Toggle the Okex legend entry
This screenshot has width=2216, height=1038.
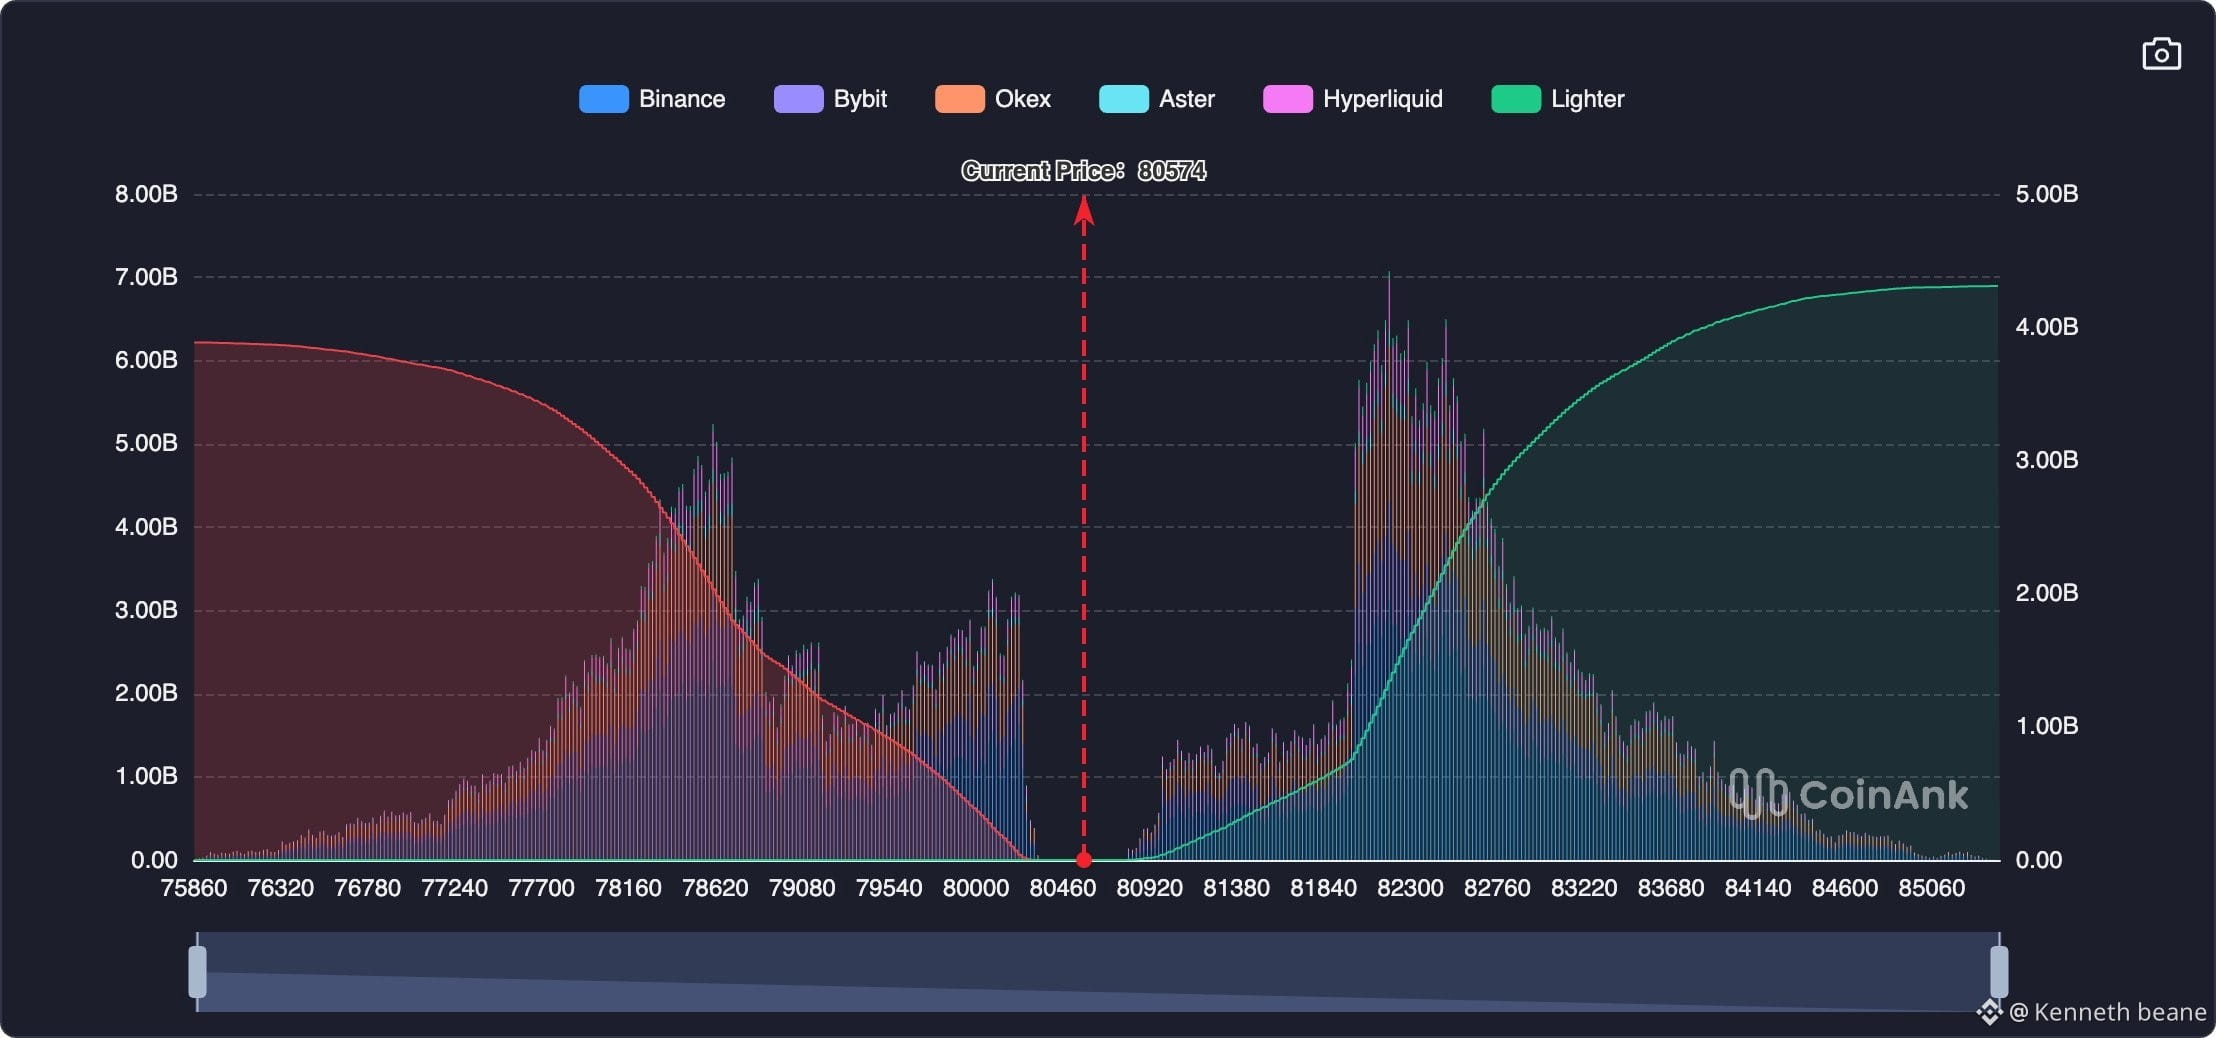coord(993,99)
